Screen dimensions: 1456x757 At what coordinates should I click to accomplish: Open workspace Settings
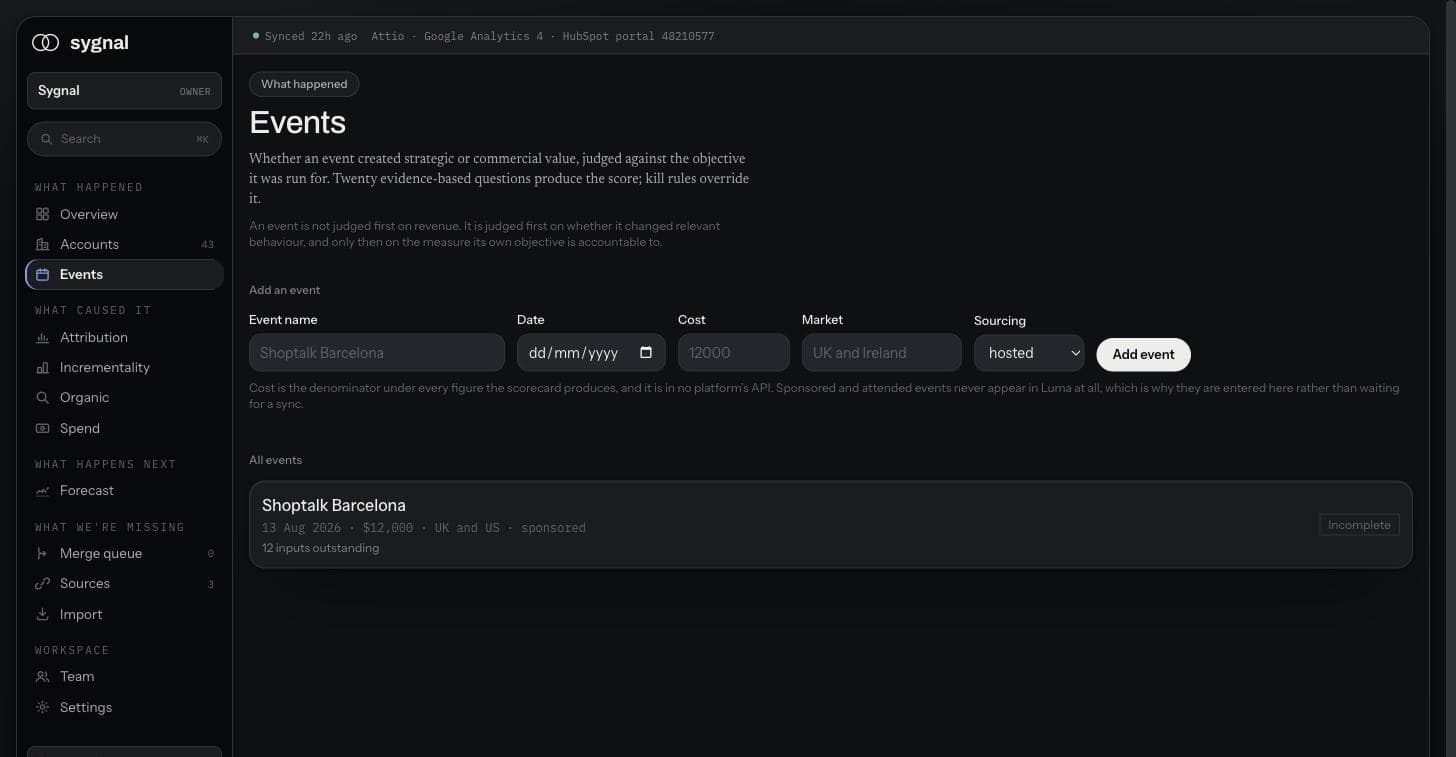(124, 707)
